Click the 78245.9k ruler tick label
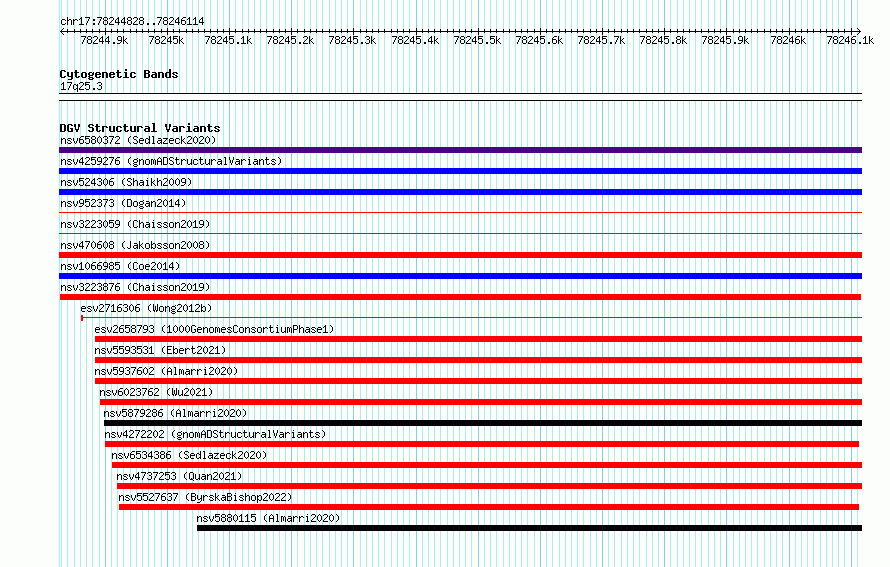 (725, 40)
